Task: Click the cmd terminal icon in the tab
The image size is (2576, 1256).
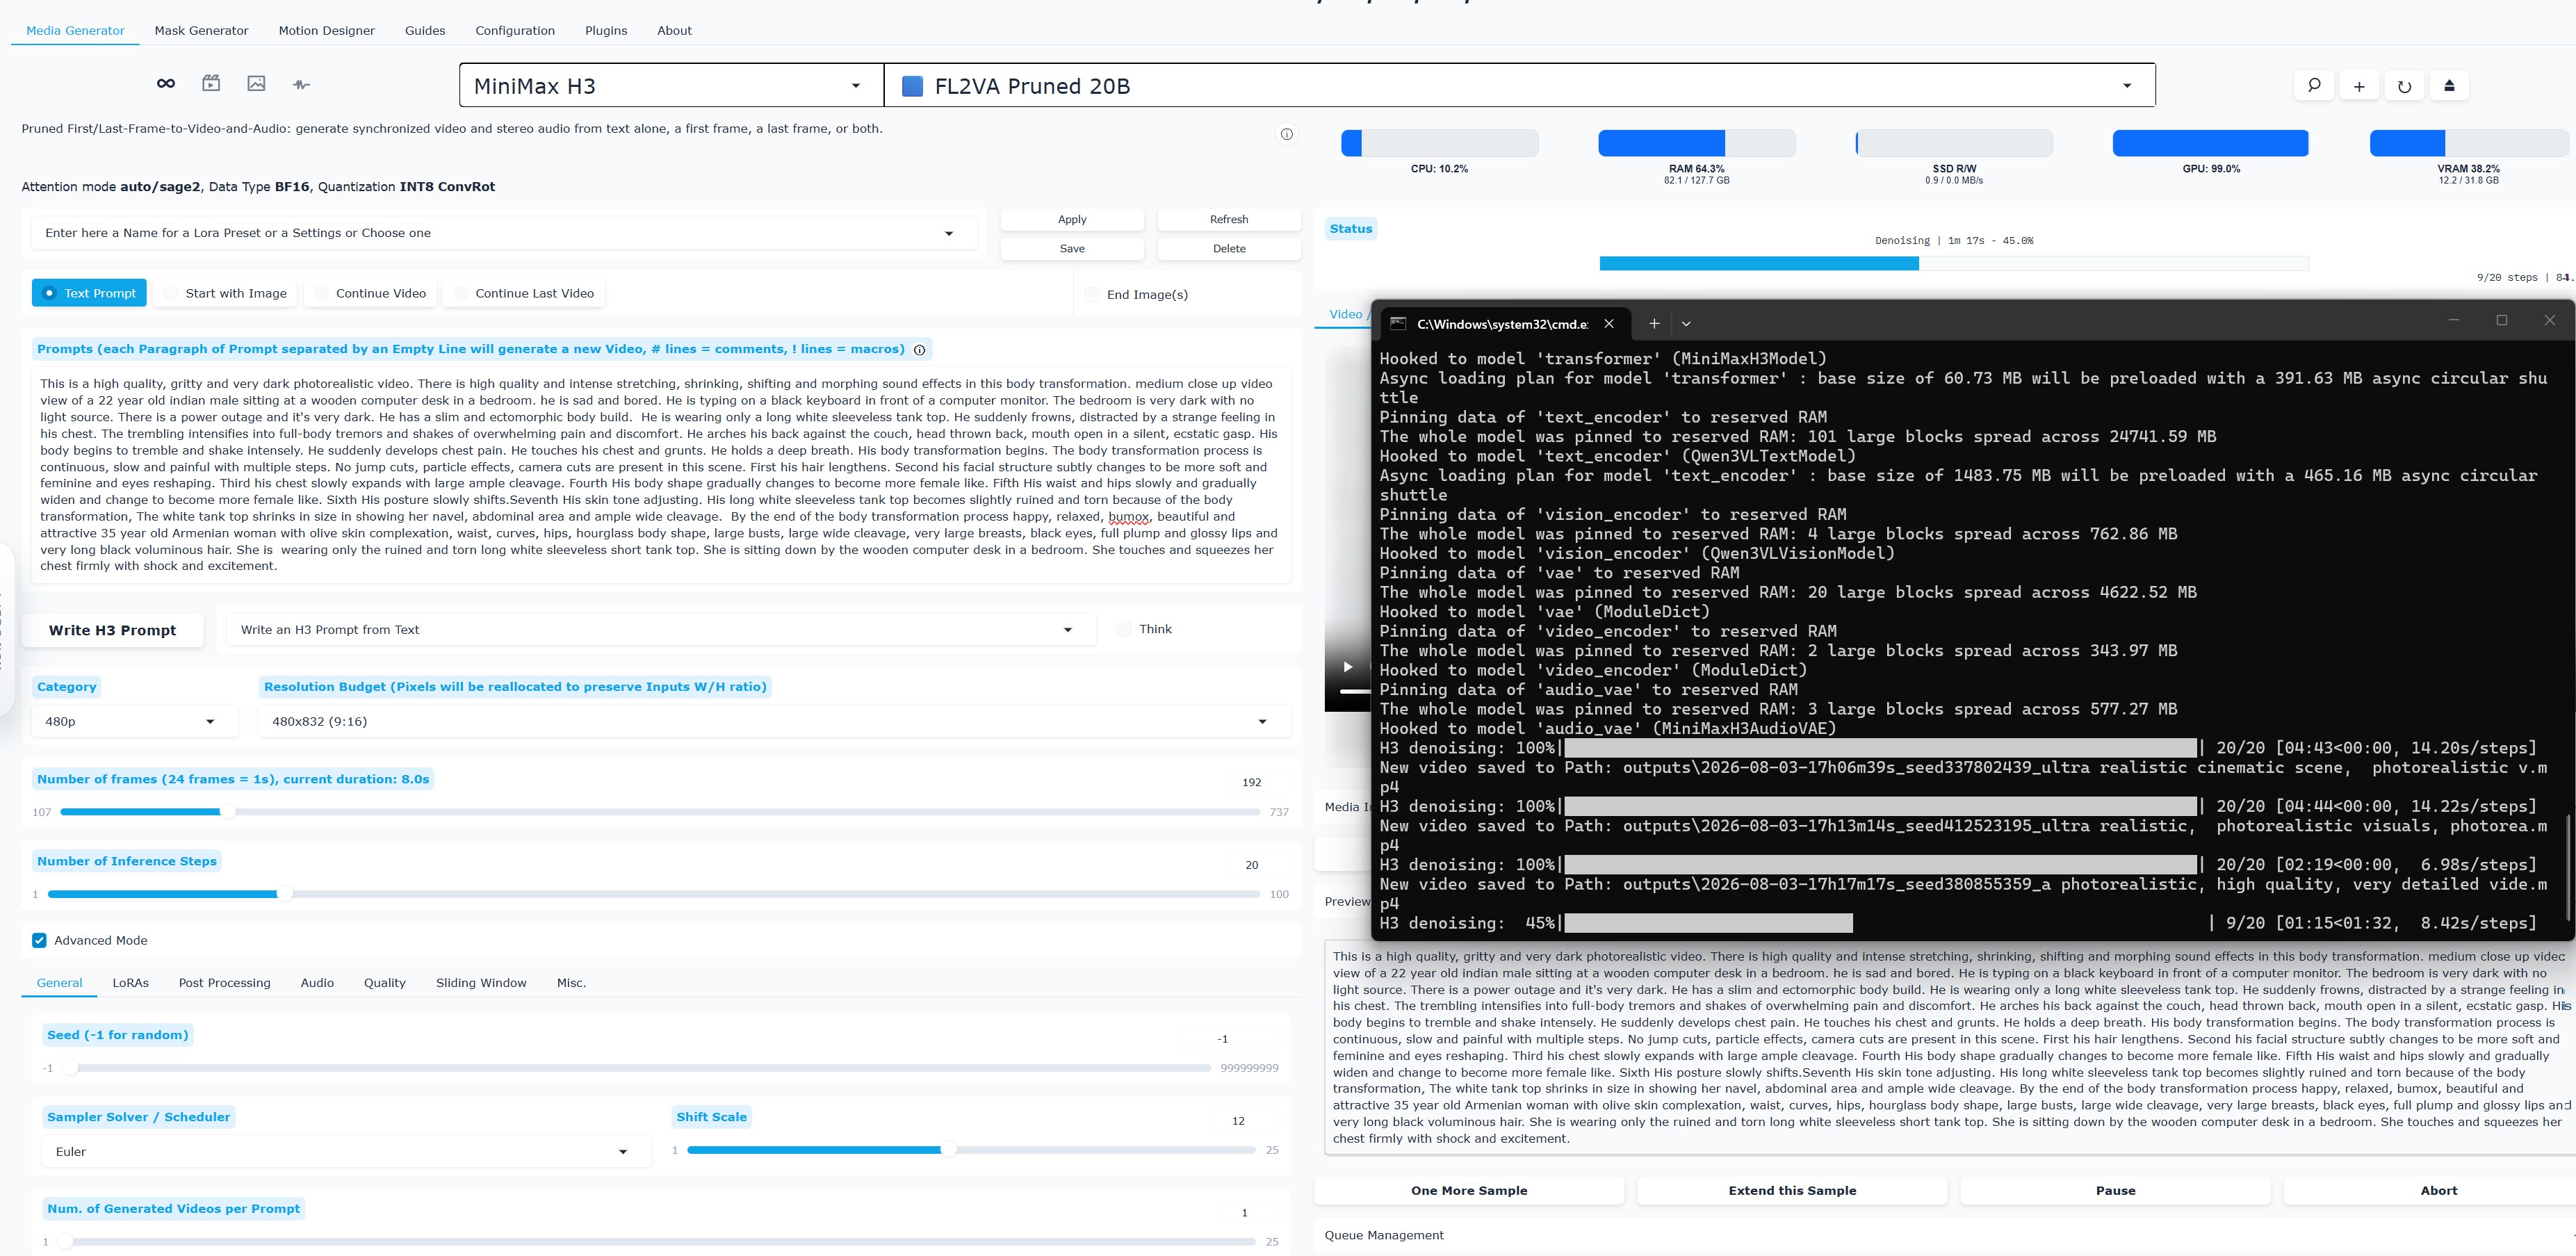Action: click(x=1398, y=323)
